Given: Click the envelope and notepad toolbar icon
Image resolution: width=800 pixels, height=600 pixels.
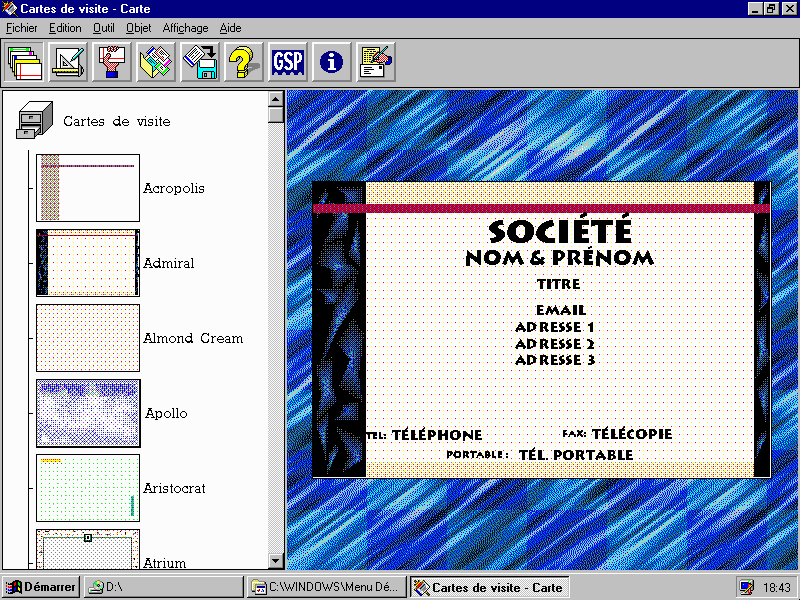Looking at the screenshot, I should click(x=376, y=62).
